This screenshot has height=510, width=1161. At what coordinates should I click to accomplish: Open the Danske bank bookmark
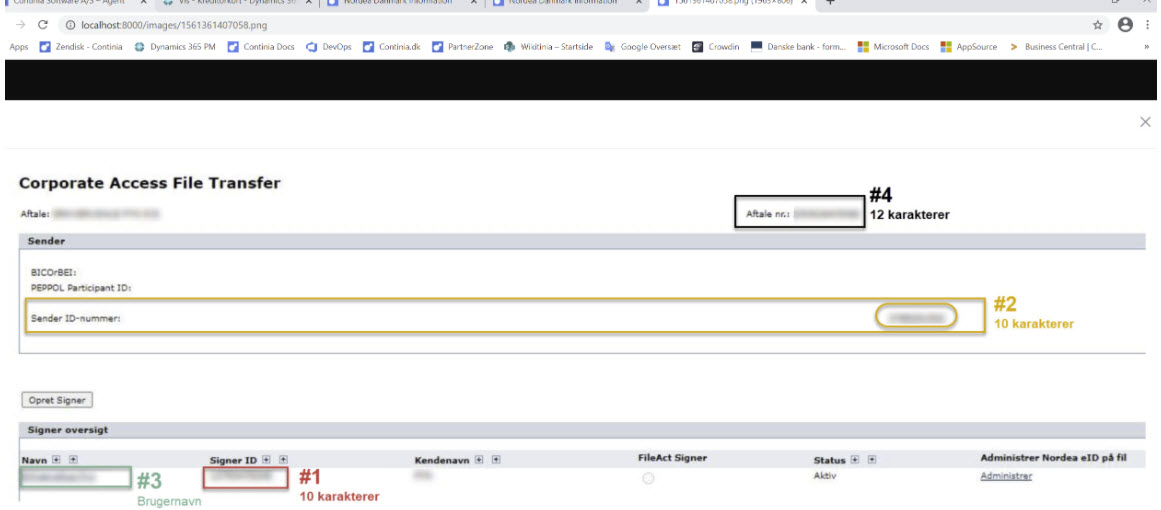pos(798,47)
